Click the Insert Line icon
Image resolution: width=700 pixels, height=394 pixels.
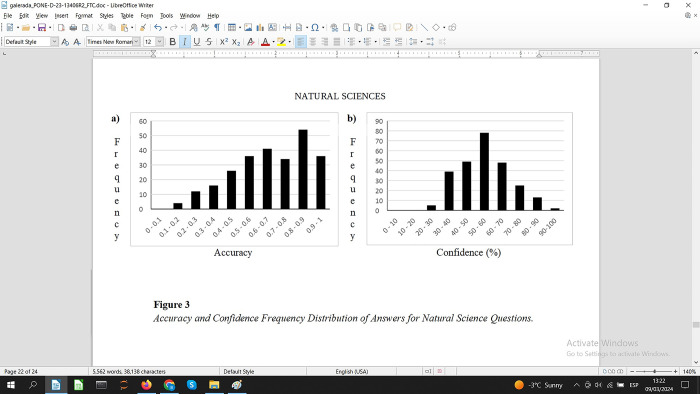click(x=424, y=28)
